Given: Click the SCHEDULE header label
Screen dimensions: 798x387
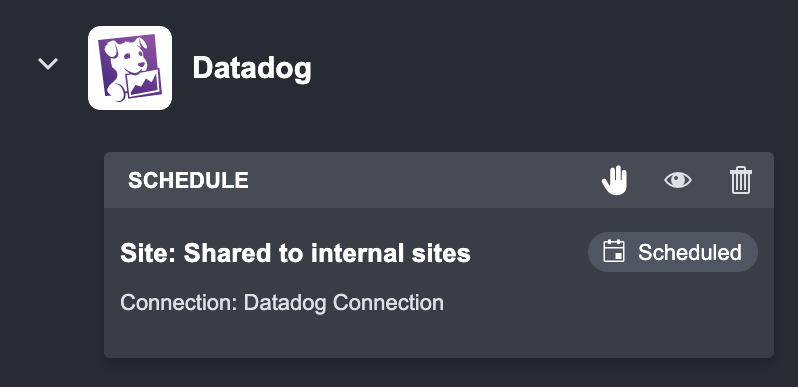Looking at the screenshot, I should (188, 180).
